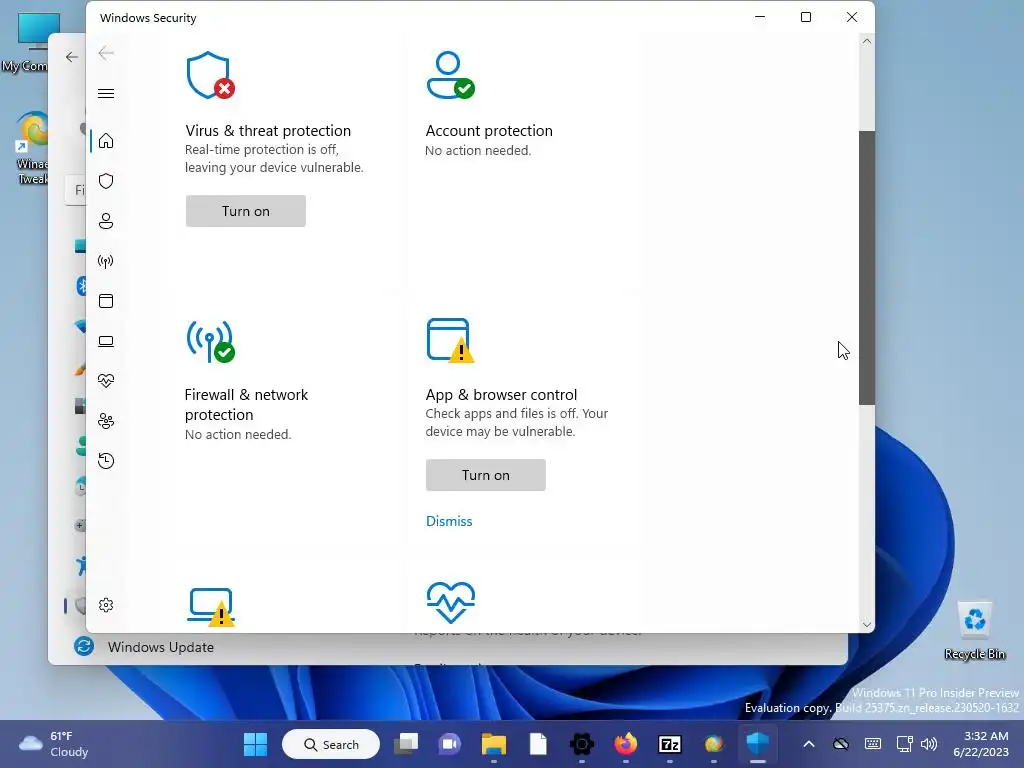This screenshot has width=1024, height=768.
Task: Open Firewall & network protection heading
Action: [246, 405]
